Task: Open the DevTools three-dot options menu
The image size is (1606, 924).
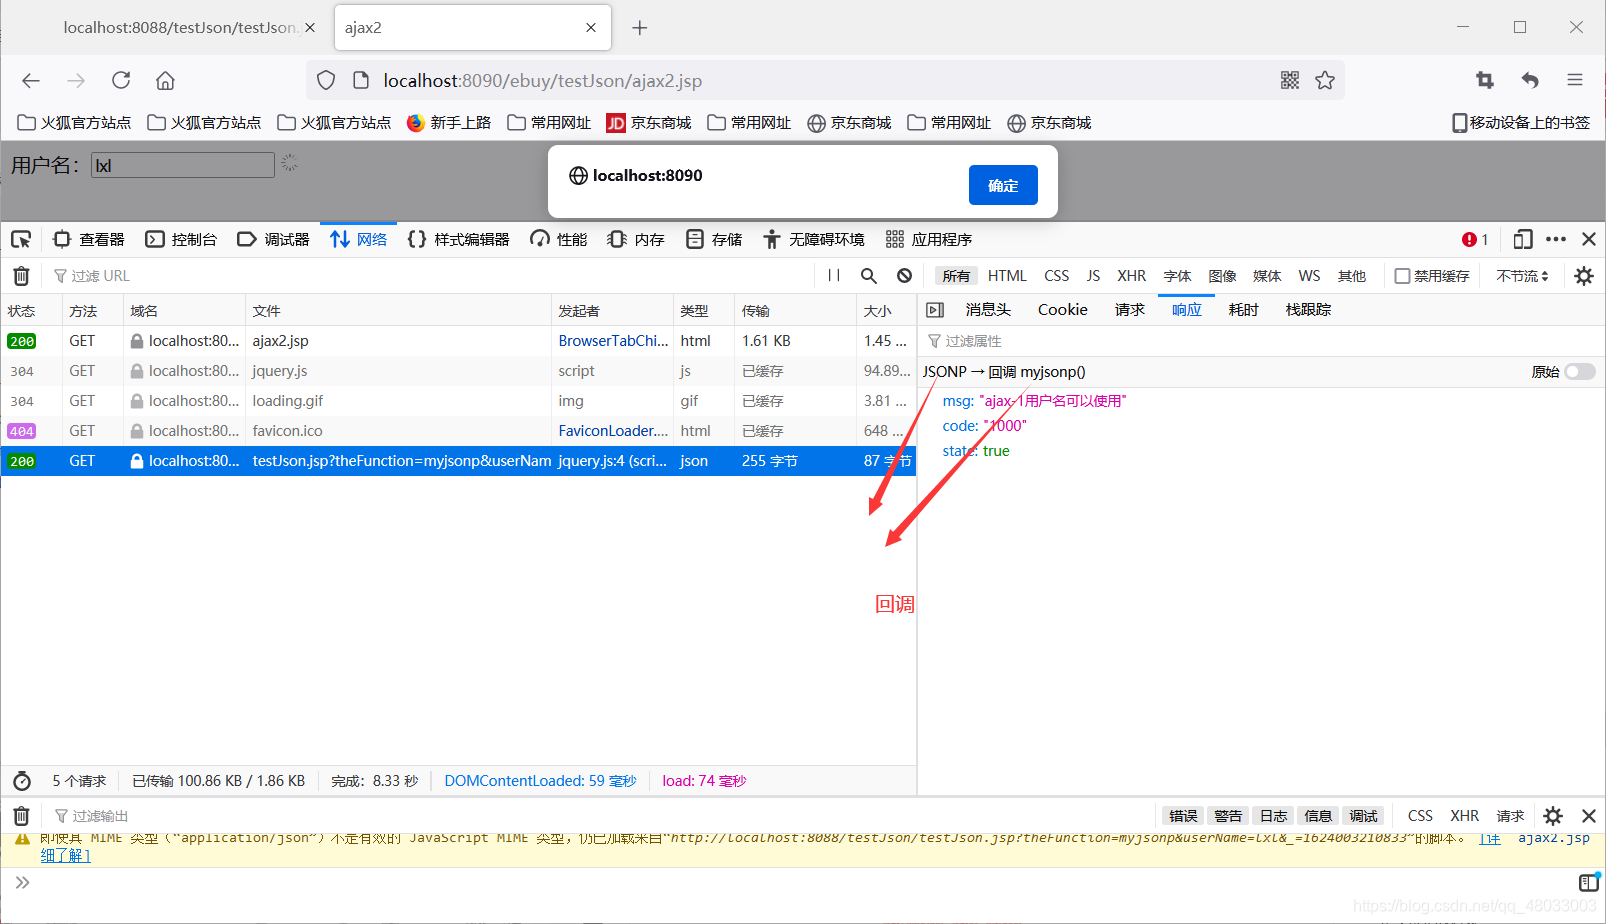Action: point(1556,239)
